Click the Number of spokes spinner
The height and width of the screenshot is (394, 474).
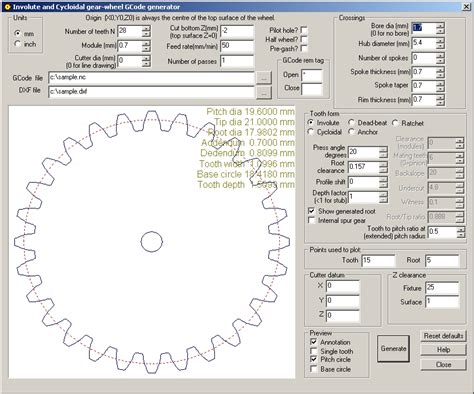[x=440, y=58]
